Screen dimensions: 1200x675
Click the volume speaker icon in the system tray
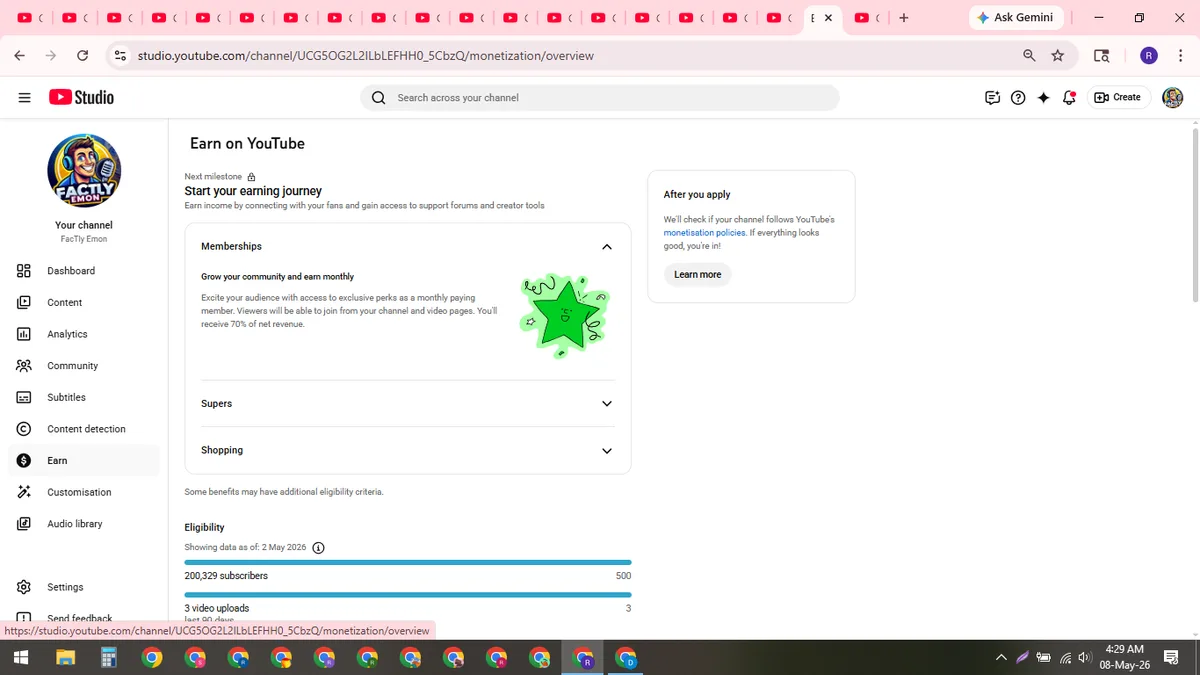pyautogui.click(x=1084, y=657)
